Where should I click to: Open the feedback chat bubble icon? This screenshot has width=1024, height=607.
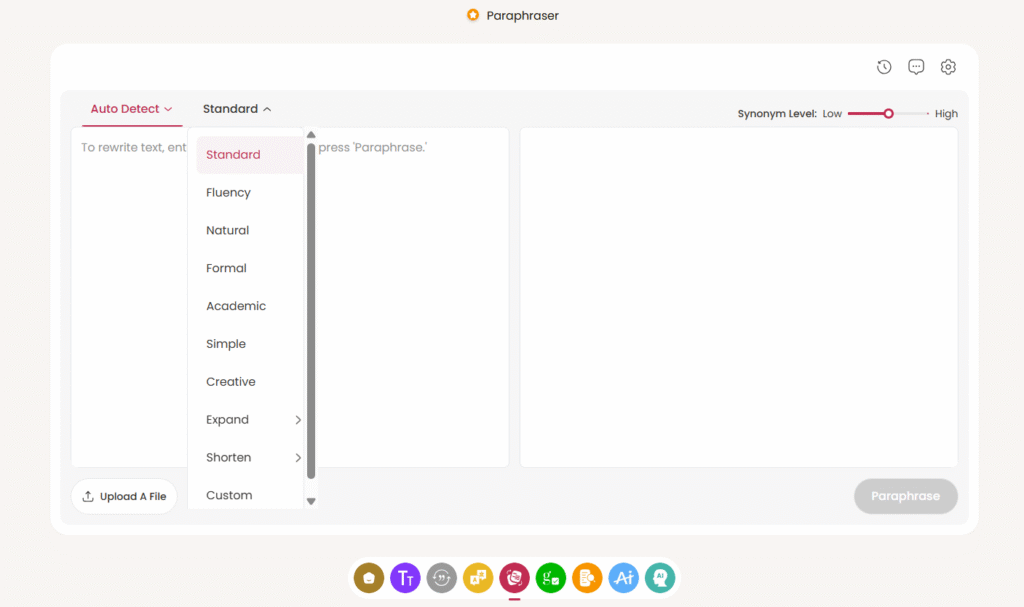click(916, 67)
